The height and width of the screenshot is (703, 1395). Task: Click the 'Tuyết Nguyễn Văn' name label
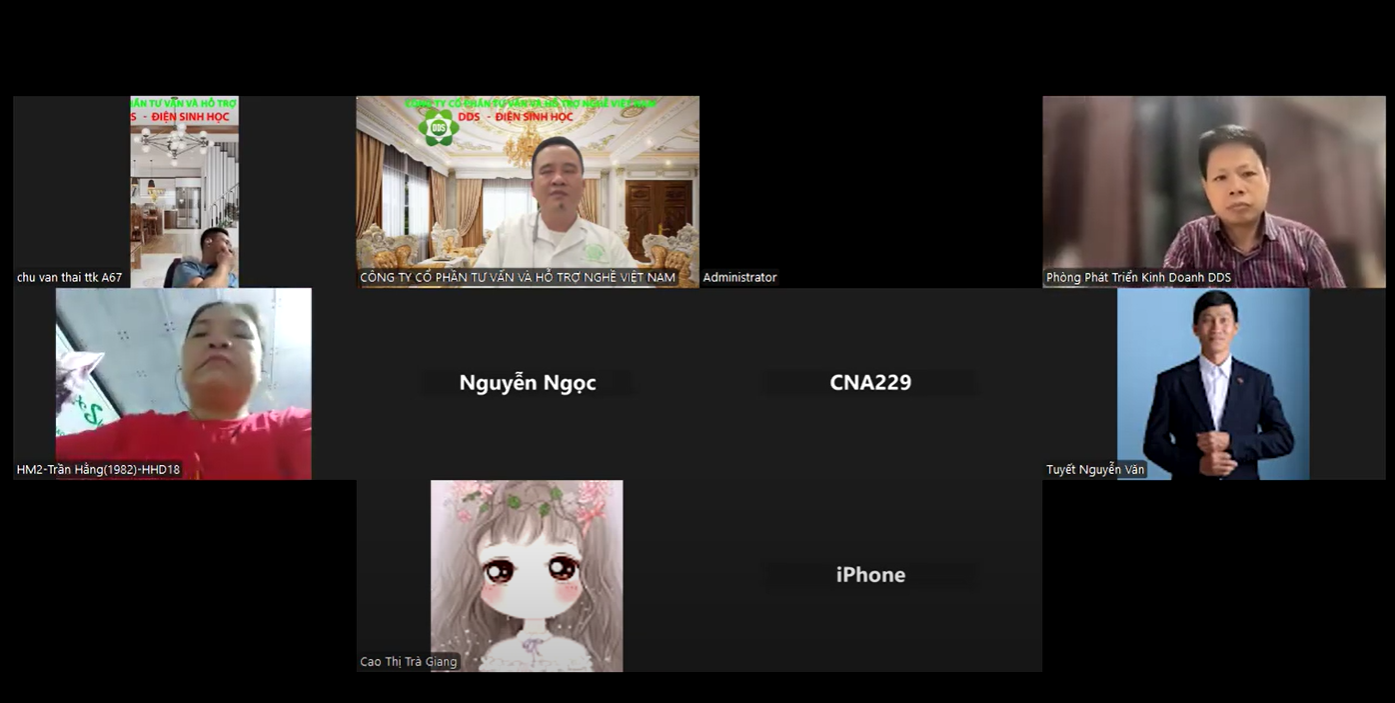point(1095,470)
